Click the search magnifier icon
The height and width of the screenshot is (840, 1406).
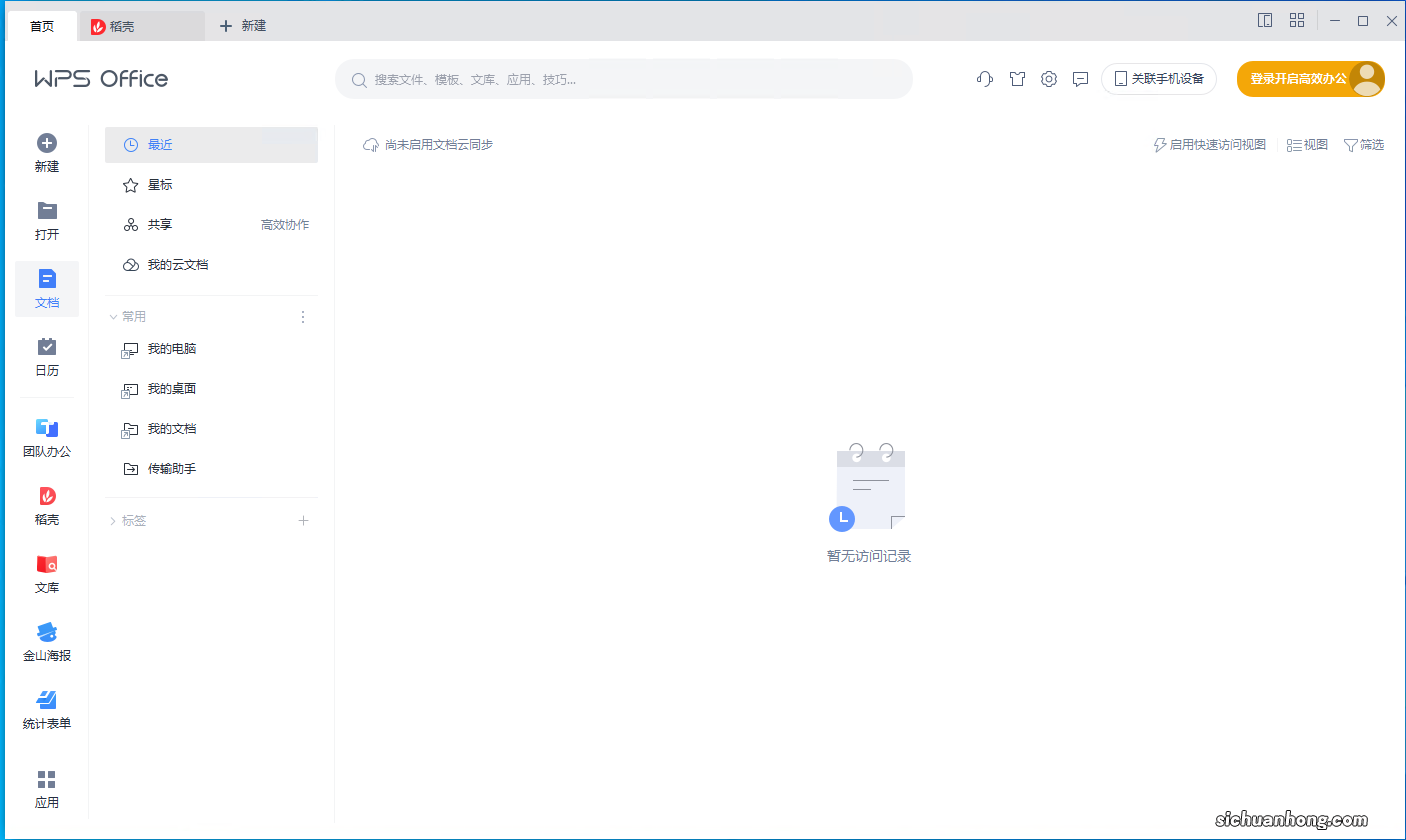pyautogui.click(x=358, y=79)
